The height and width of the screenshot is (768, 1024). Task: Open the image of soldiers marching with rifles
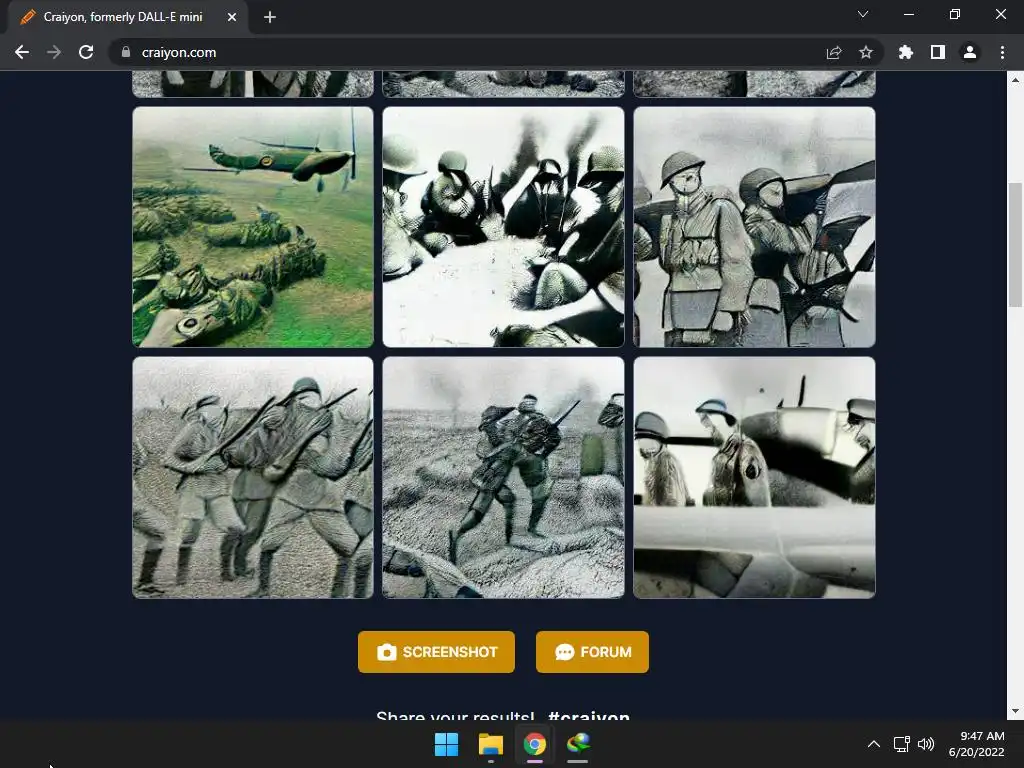[x=253, y=477]
